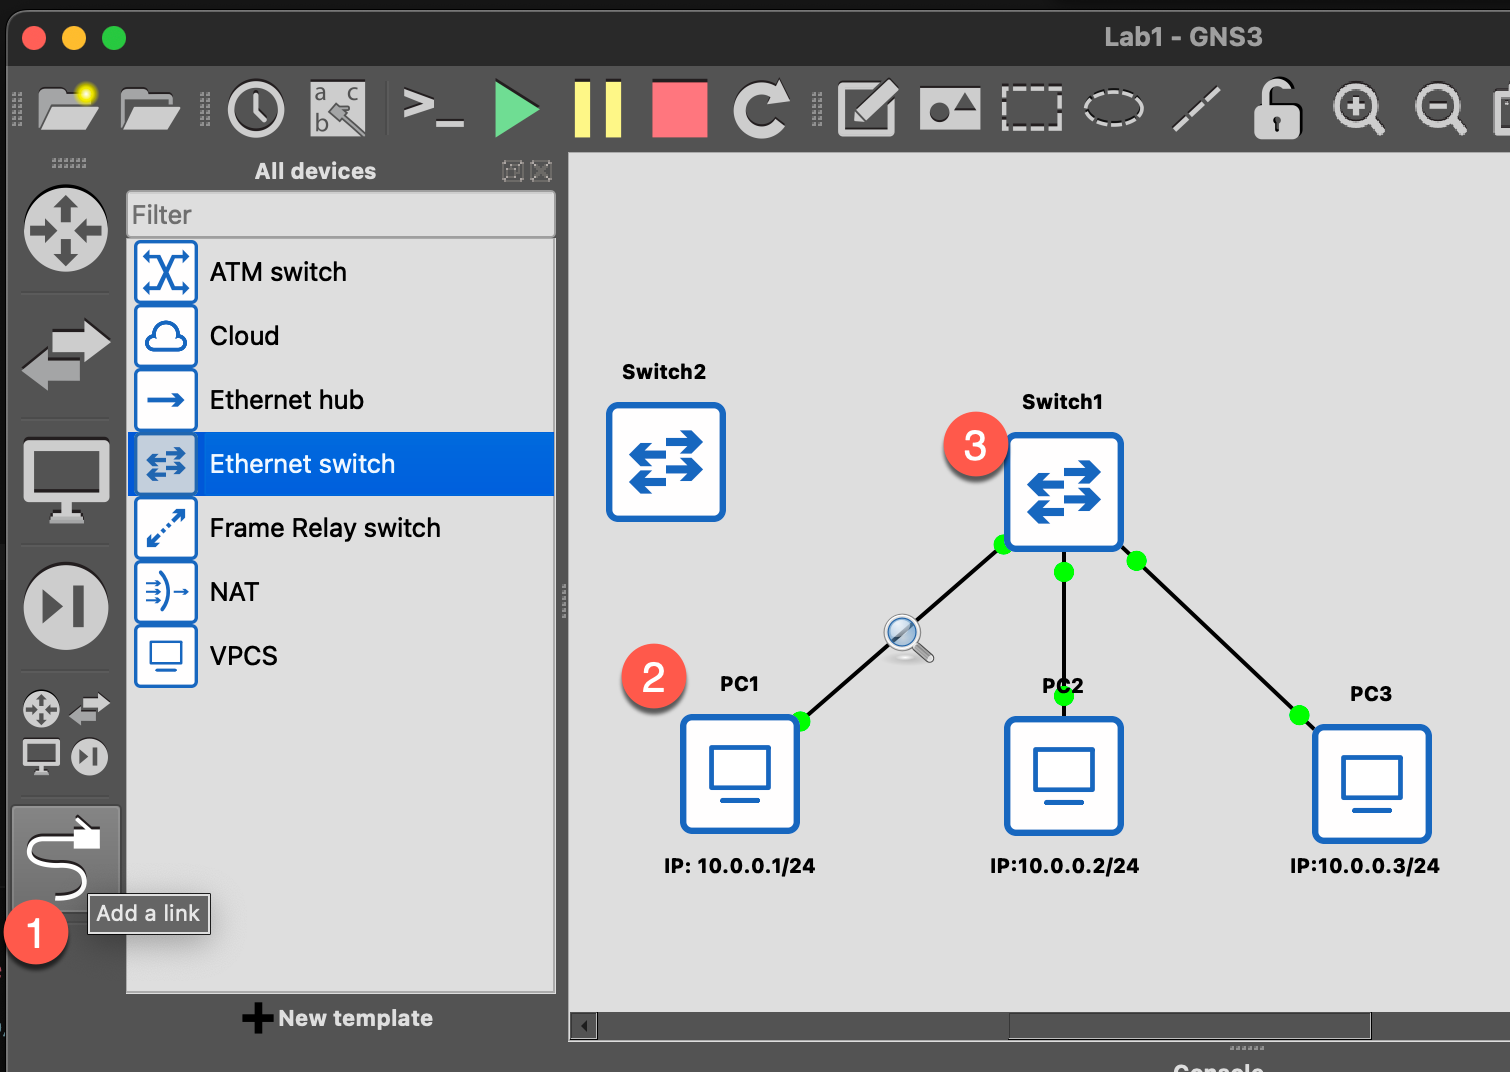
Task: Toggle show interface labels icon
Action: click(338, 109)
